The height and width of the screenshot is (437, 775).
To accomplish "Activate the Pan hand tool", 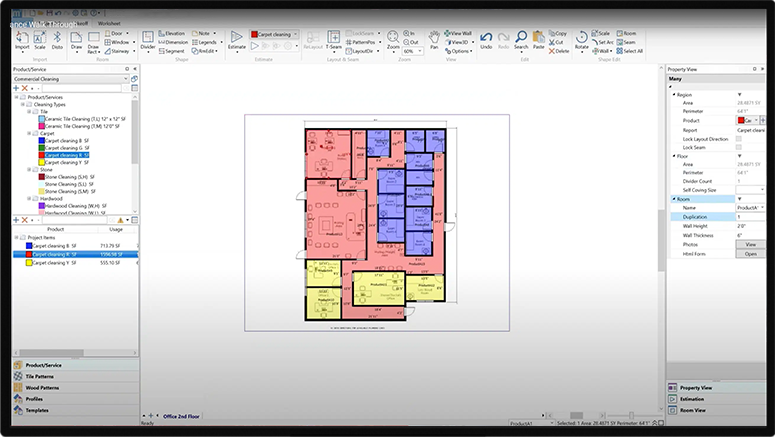I will 433,38.
